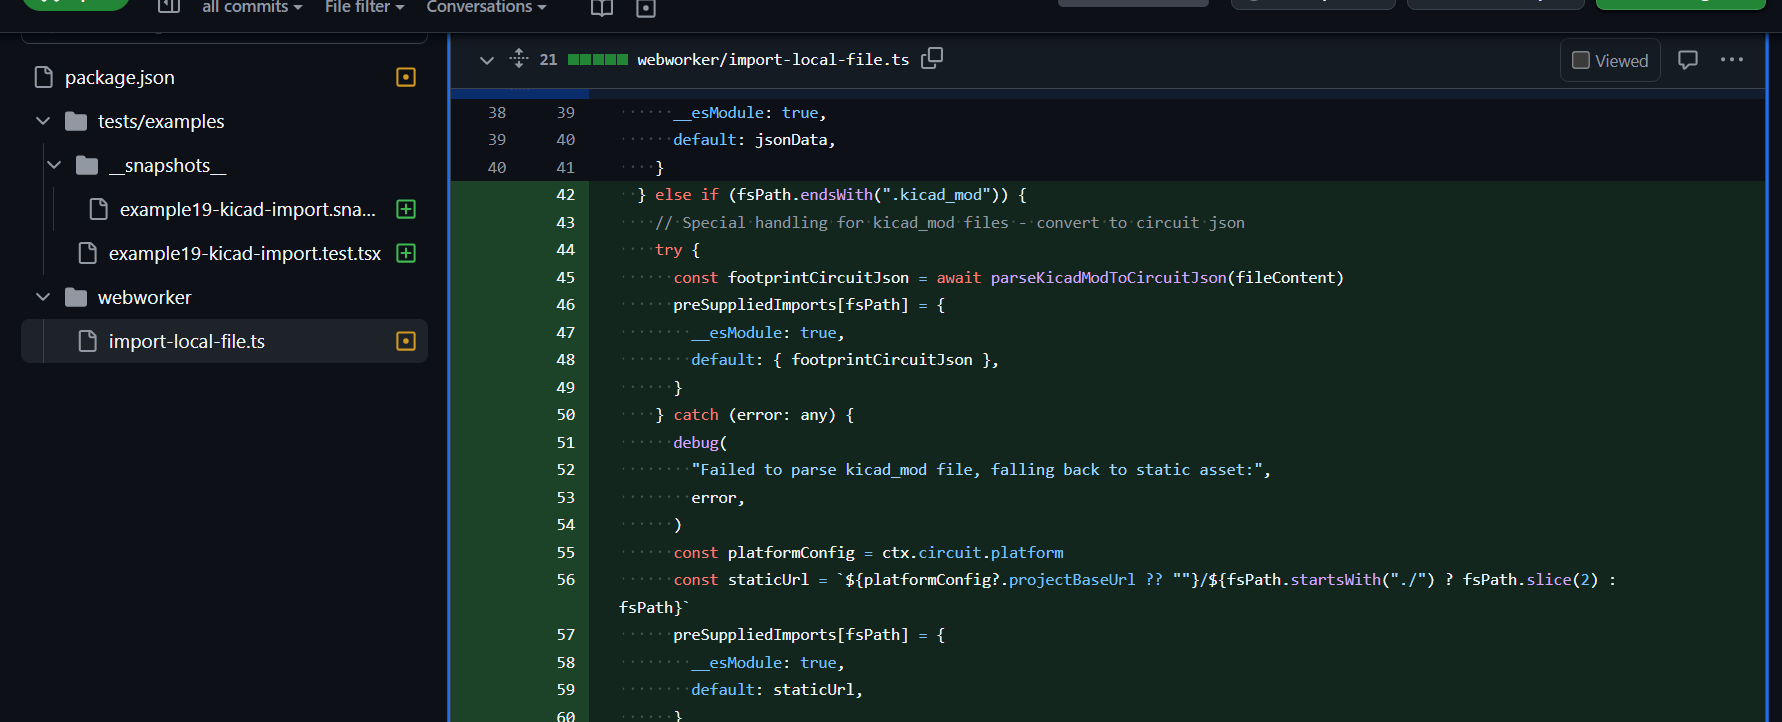Screen dimensions: 1782x722
Task: Collapse the __snapshots__ folder
Action: (54, 165)
